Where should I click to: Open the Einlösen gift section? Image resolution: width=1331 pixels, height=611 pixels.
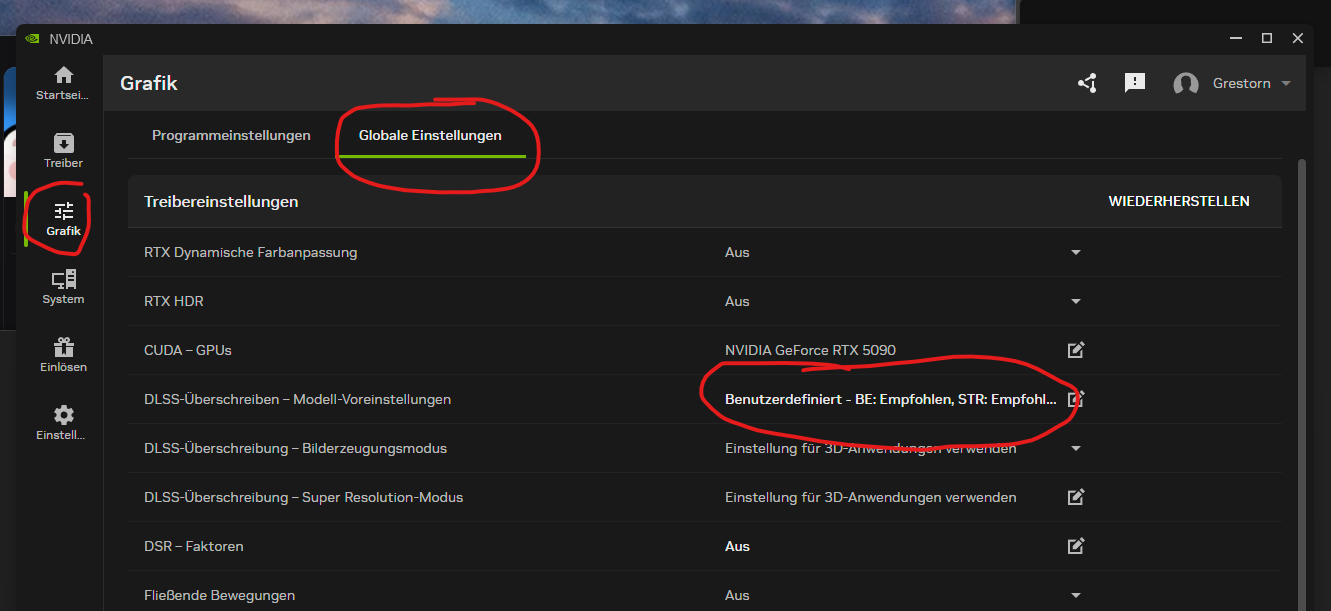(63, 355)
